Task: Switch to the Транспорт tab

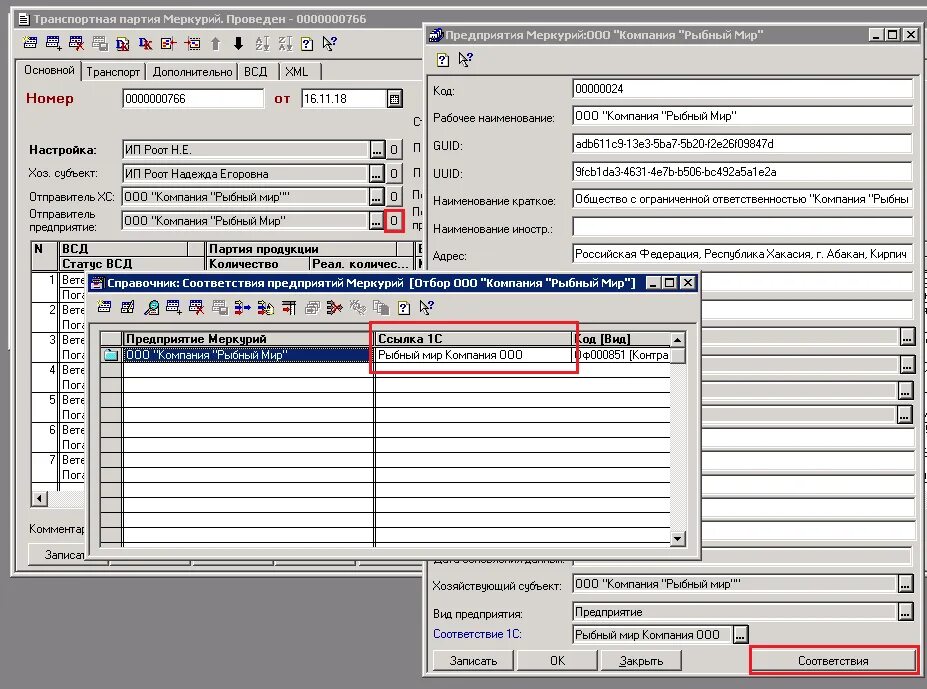Action: 113,72
